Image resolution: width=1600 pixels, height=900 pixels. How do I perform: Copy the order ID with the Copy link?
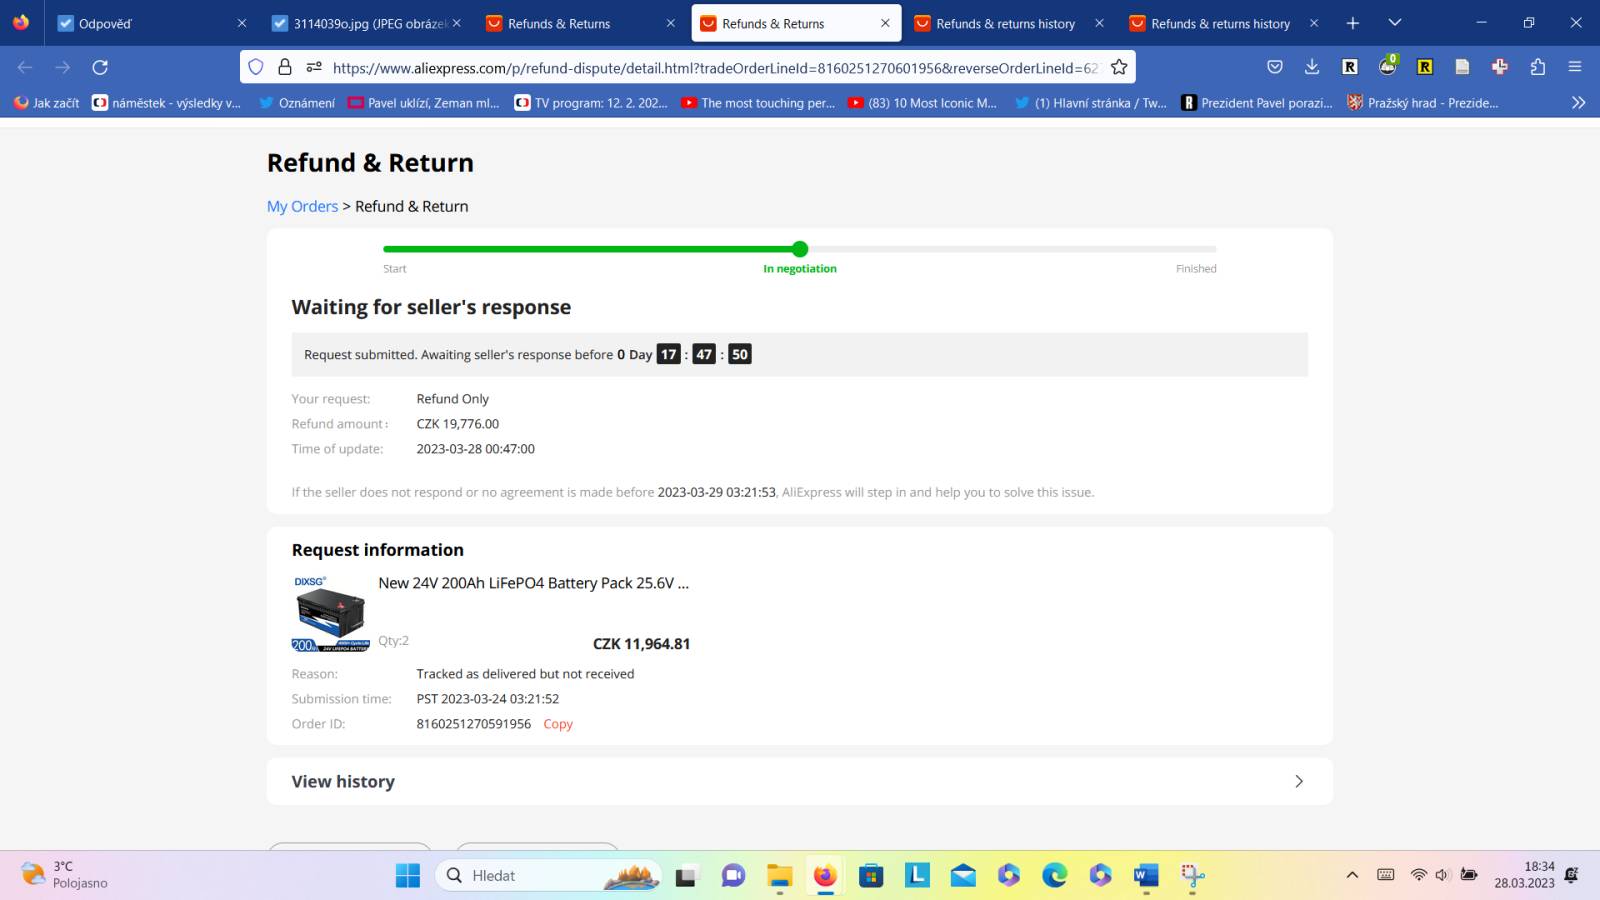[558, 724]
